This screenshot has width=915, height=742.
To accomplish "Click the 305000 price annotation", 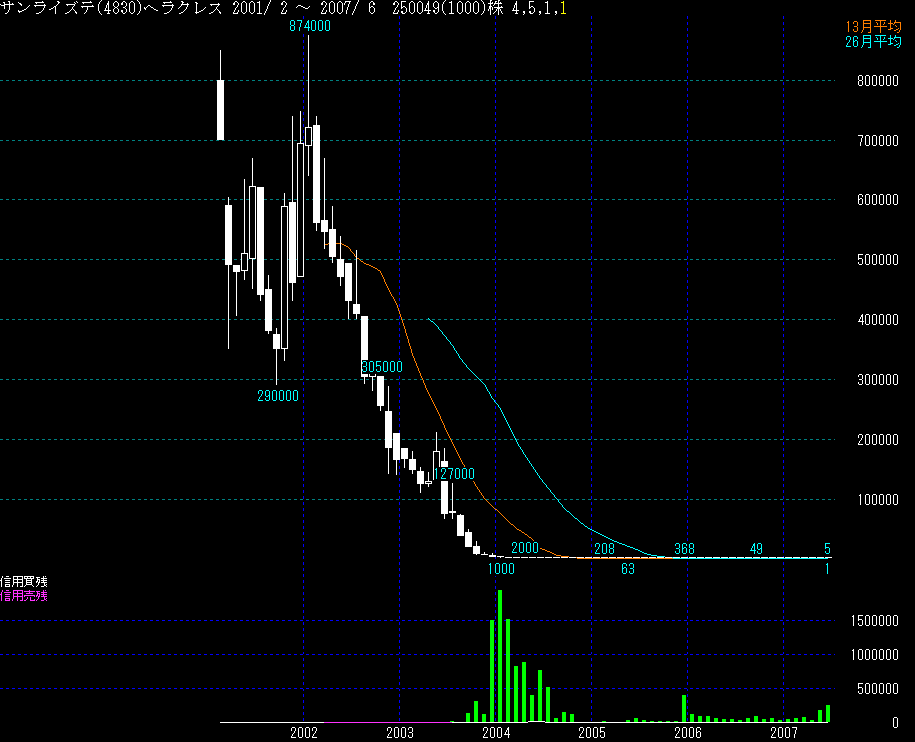I will coord(382,367).
